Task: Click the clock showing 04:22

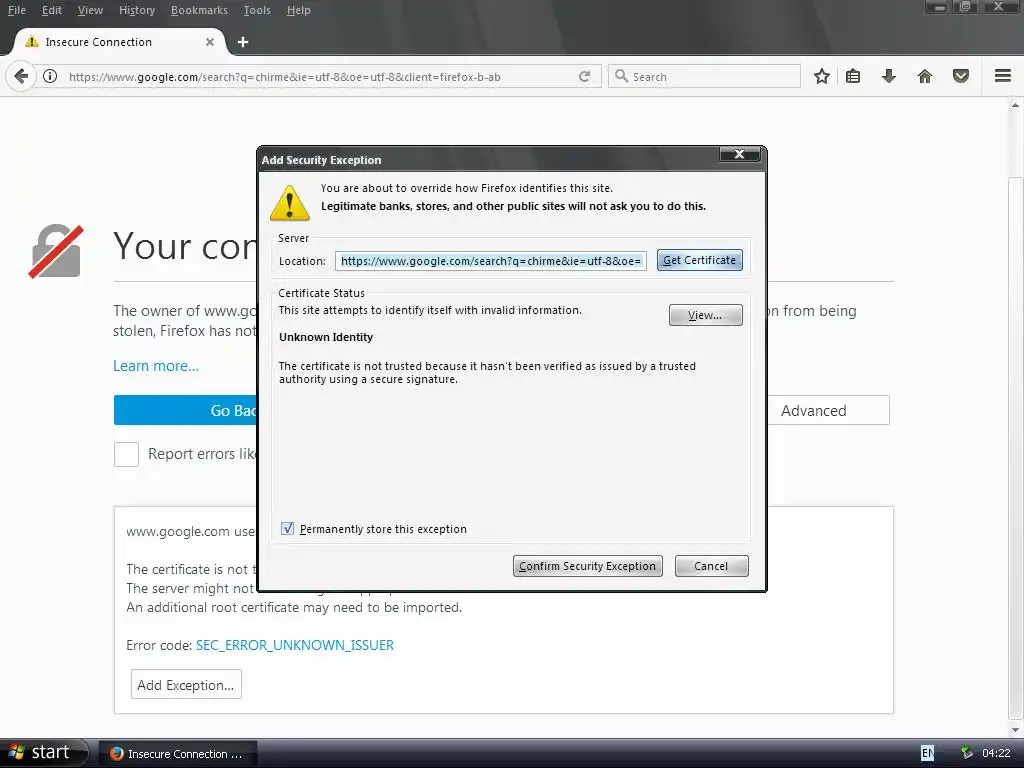Action: [x=996, y=753]
